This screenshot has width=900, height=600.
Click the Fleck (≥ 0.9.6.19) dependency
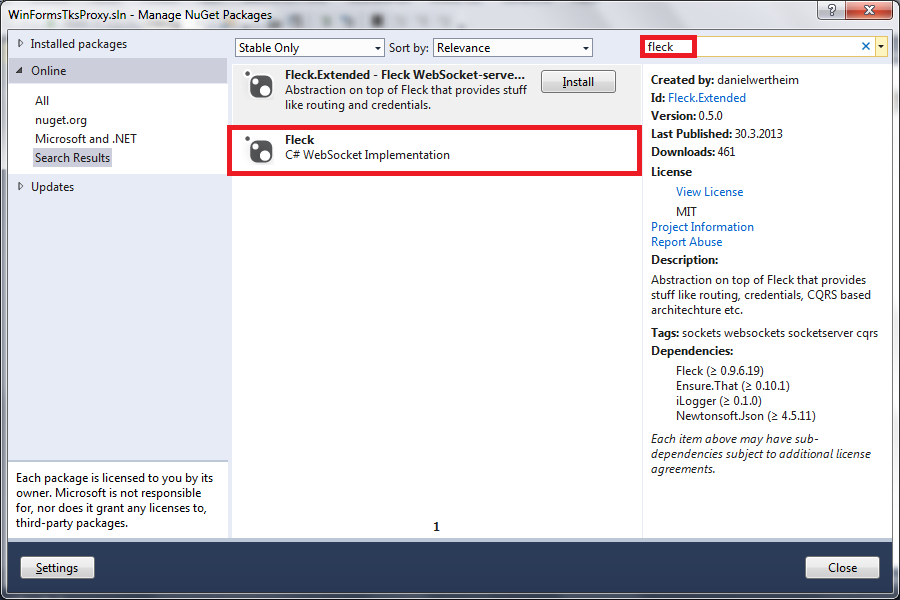[720, 371]
